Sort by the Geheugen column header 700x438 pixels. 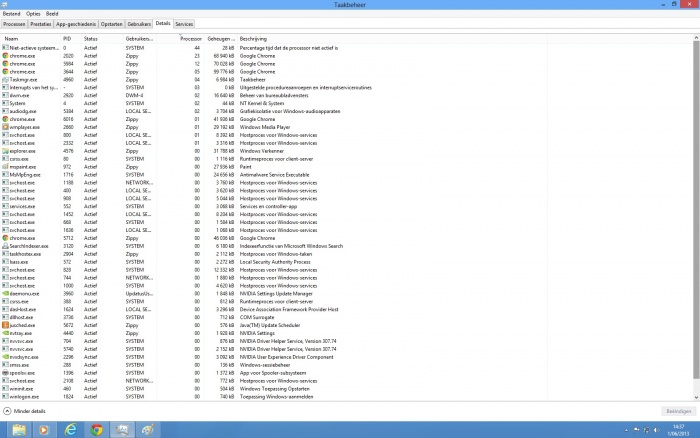[221, 39]
